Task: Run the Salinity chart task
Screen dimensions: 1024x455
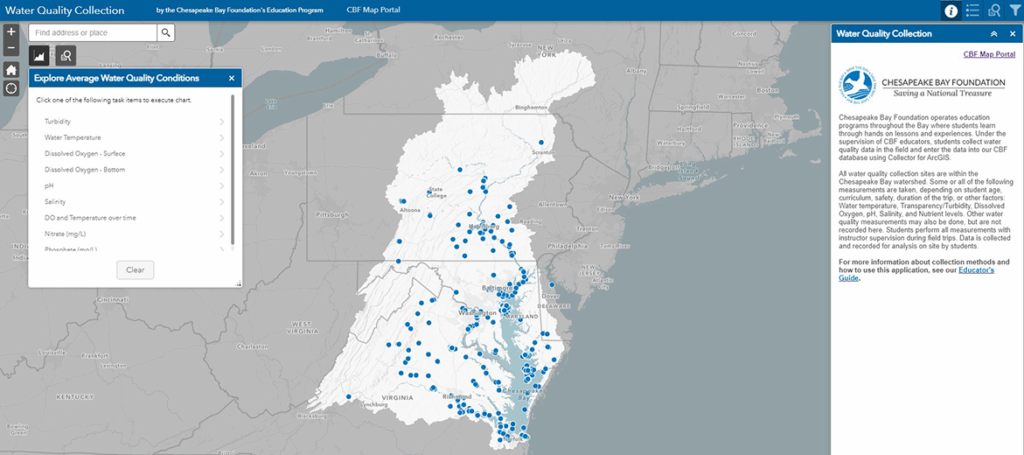Action: pyautogui.click(x=134, y=202)
